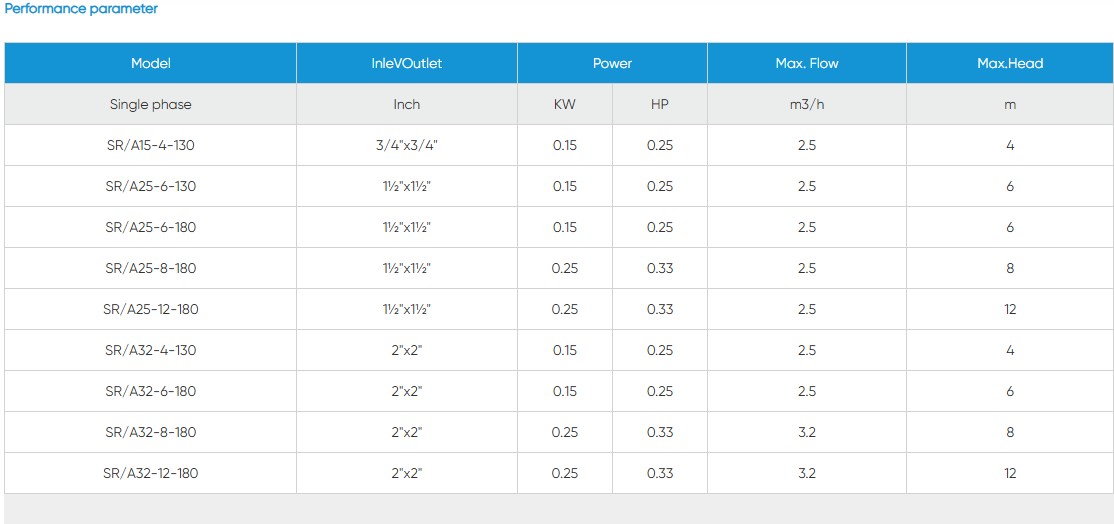Select the Inch unit cell

point(406,104)
